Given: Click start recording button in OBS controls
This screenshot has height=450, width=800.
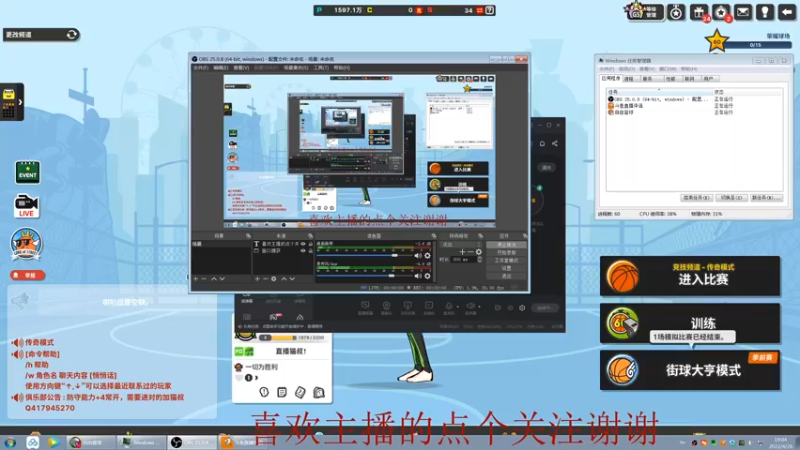Looking at the screenshot, I should point(506,253).
